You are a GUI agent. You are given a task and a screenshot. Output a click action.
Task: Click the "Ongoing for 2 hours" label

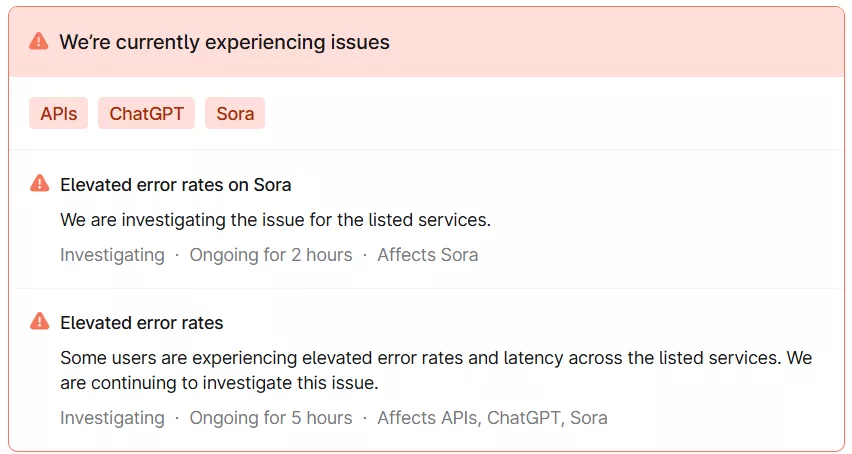coord(271,255)
